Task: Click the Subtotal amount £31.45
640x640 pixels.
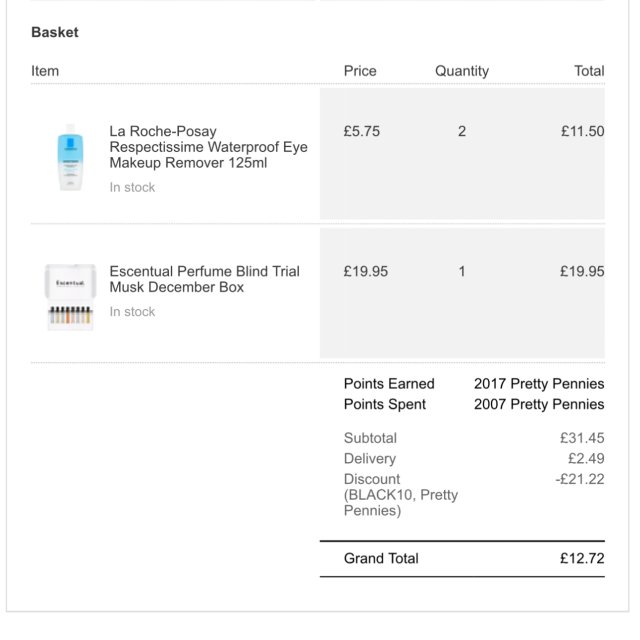Action: click(x=582, y=438)
